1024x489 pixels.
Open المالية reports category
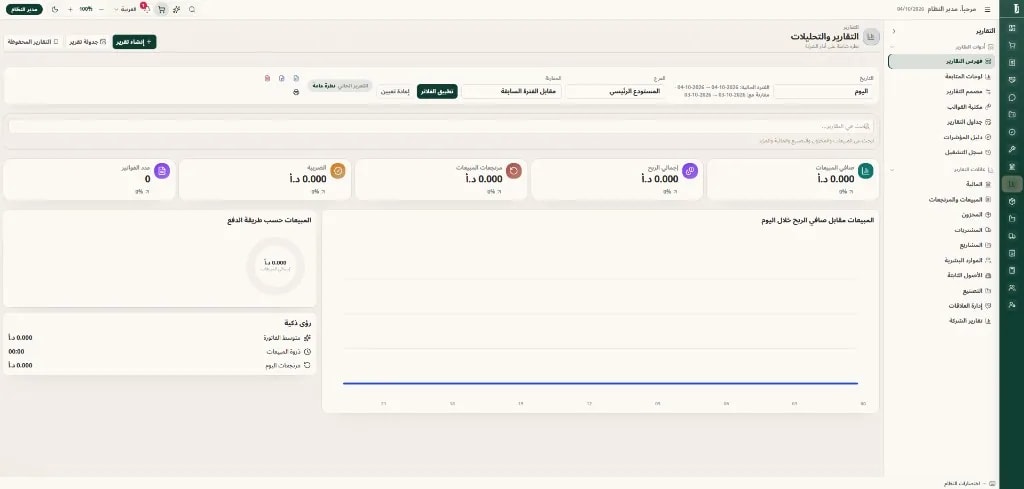click(x=942, y=184)
